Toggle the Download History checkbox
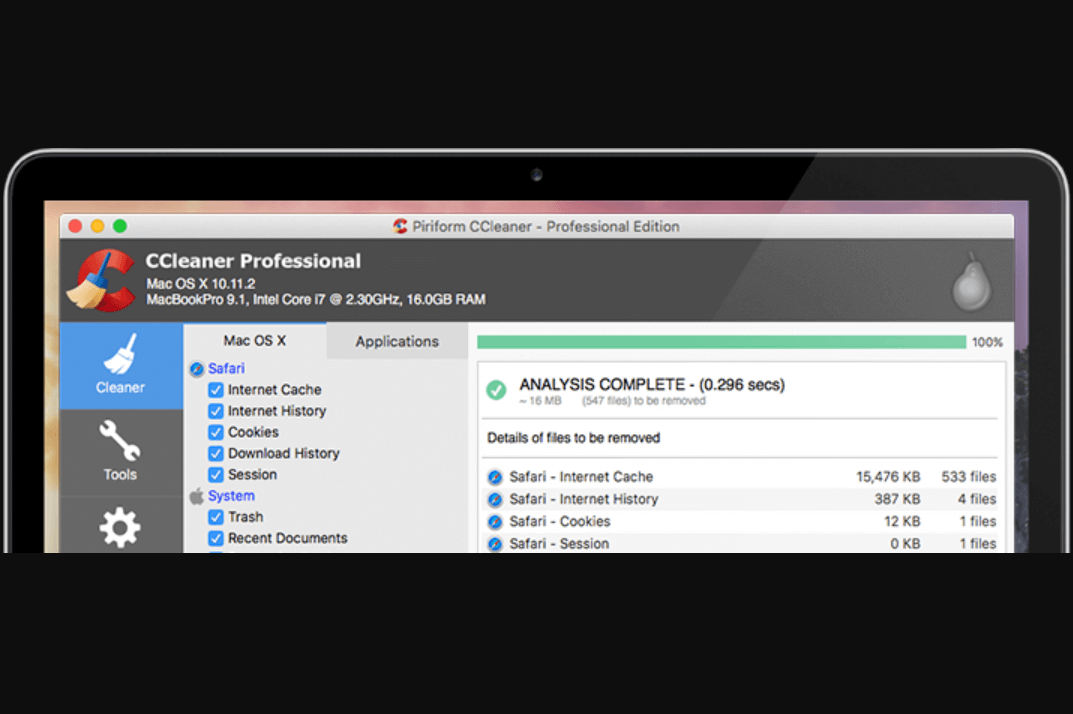This screenshot has width=1073, height=714. [x=214, y=453]
